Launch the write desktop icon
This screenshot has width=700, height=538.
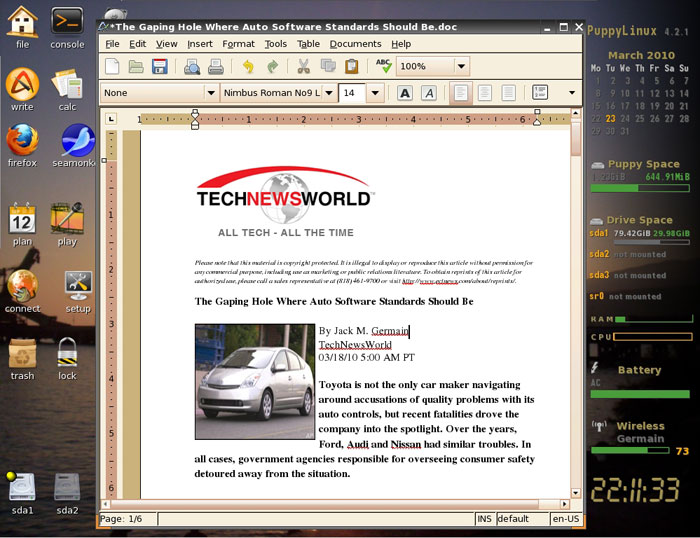point(22,89)
